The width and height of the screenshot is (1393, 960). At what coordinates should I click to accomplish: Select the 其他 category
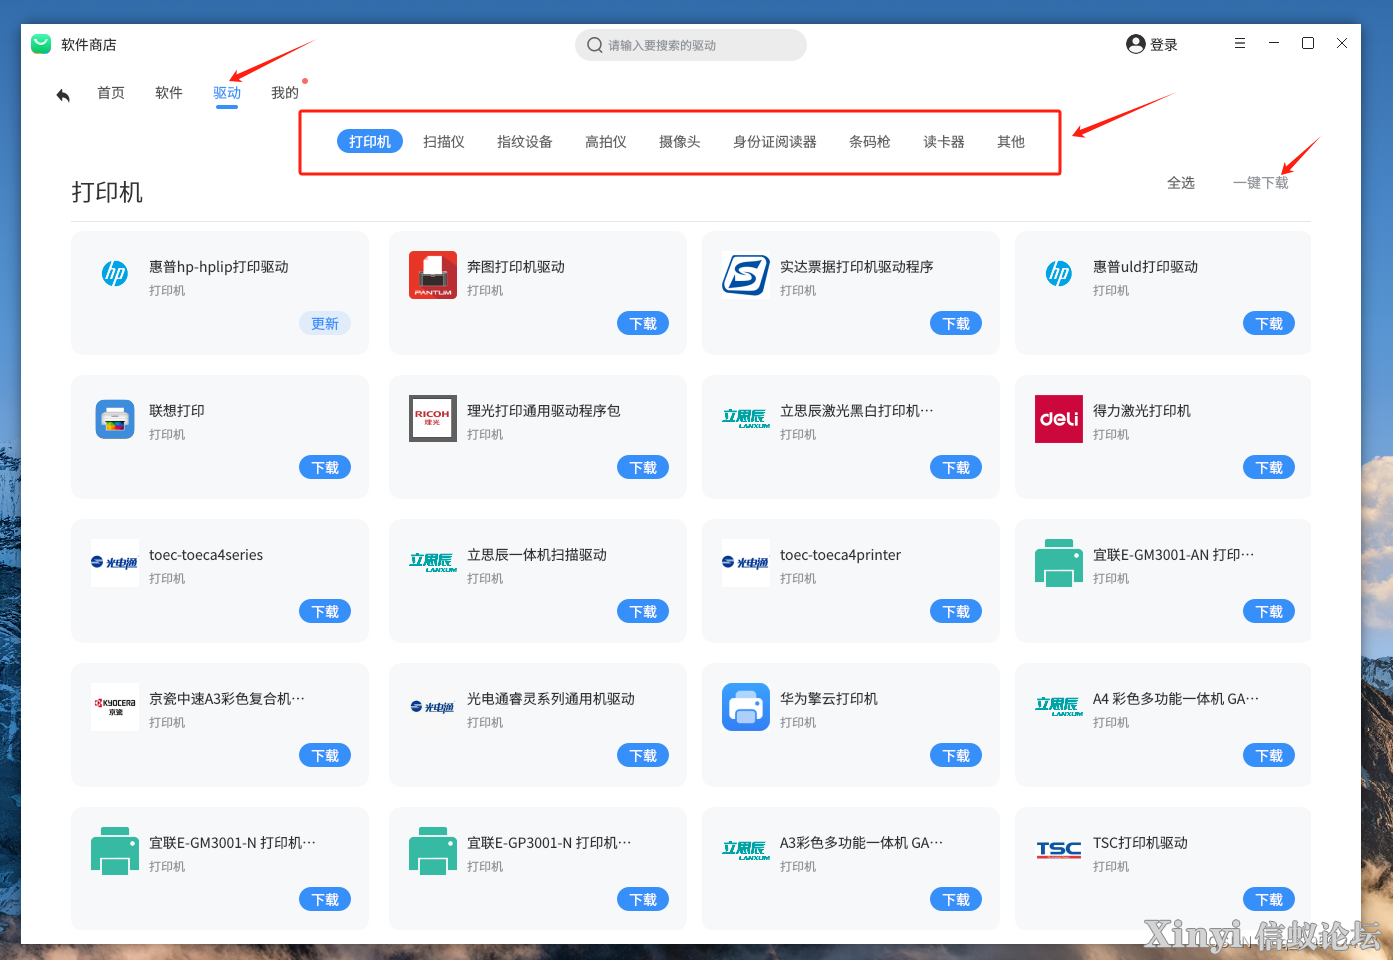pos(1011,142)
